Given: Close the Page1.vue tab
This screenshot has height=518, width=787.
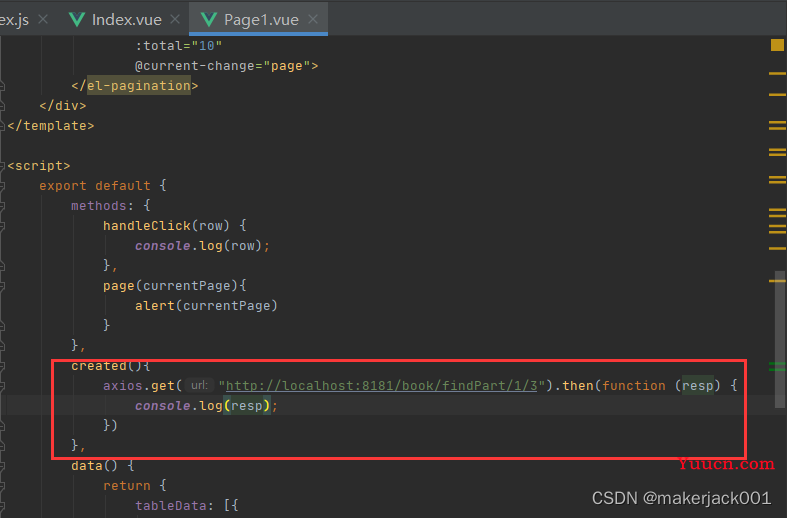Looking at the screenshot, I should 313,19.
